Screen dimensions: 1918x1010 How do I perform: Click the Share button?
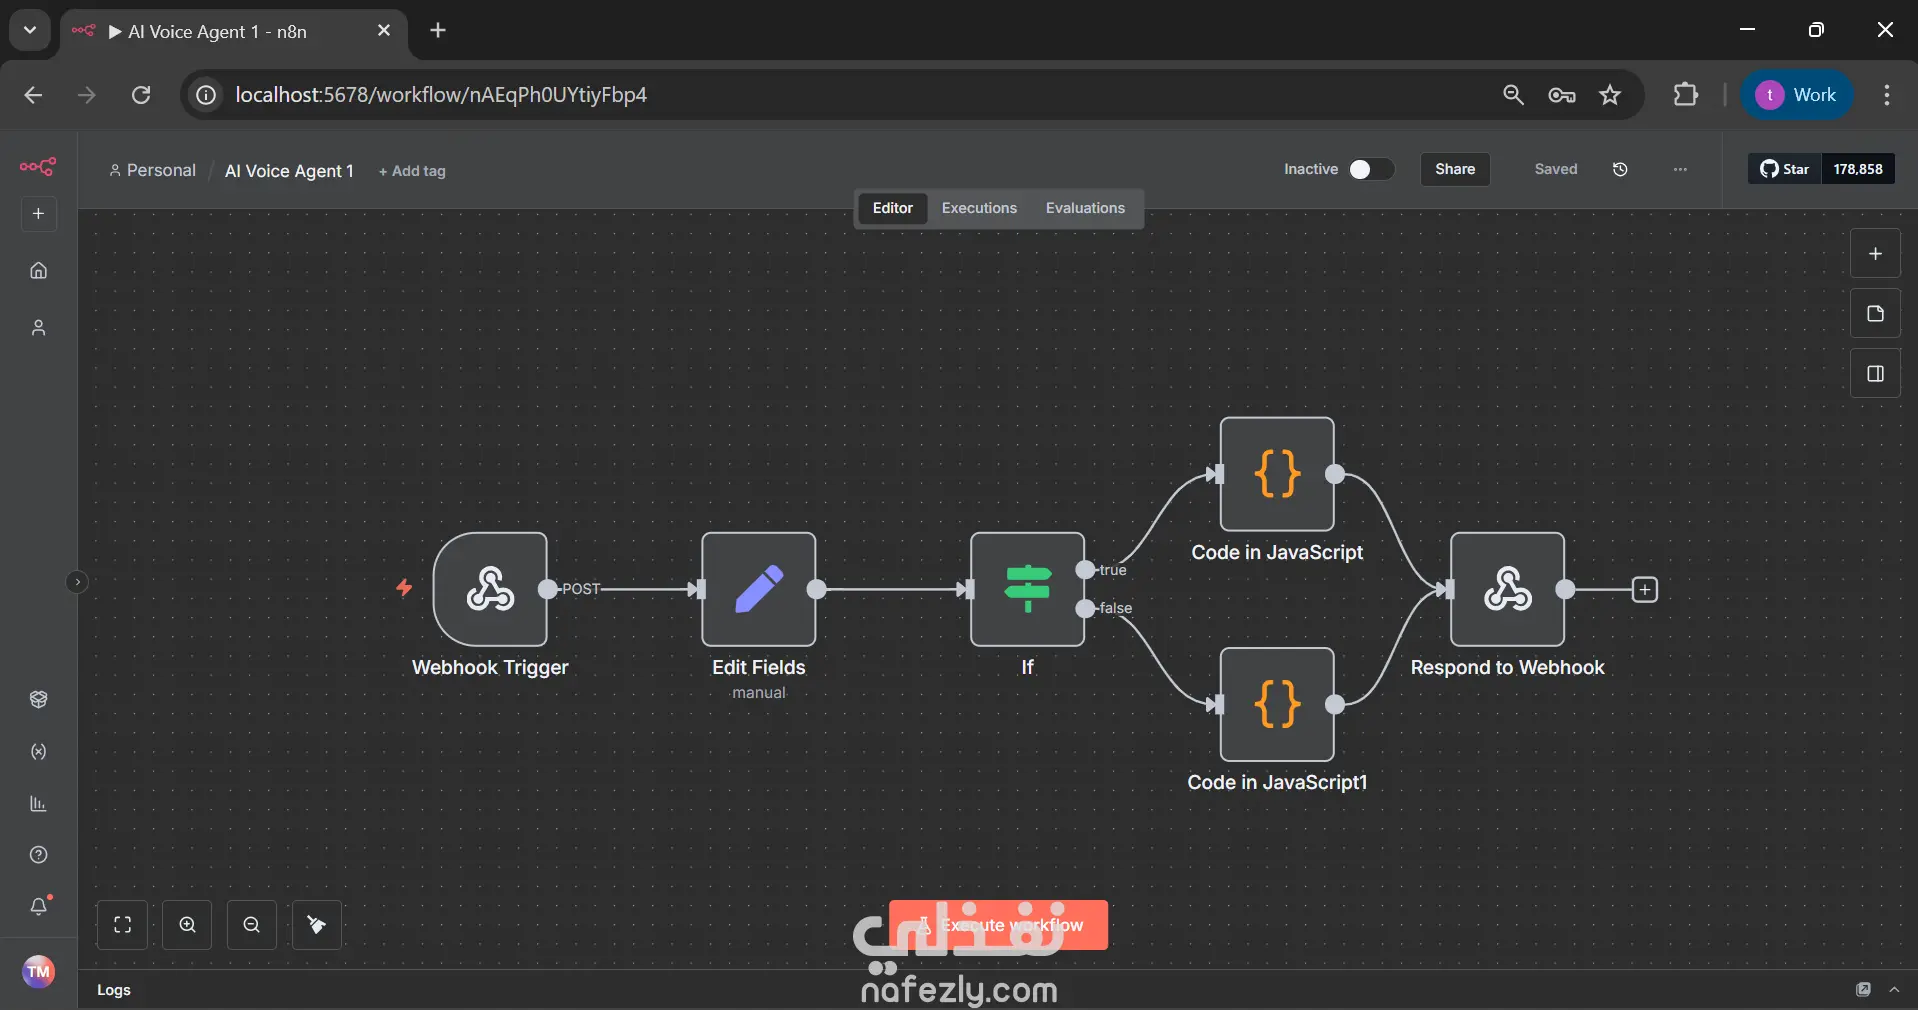coord(1455,169)
